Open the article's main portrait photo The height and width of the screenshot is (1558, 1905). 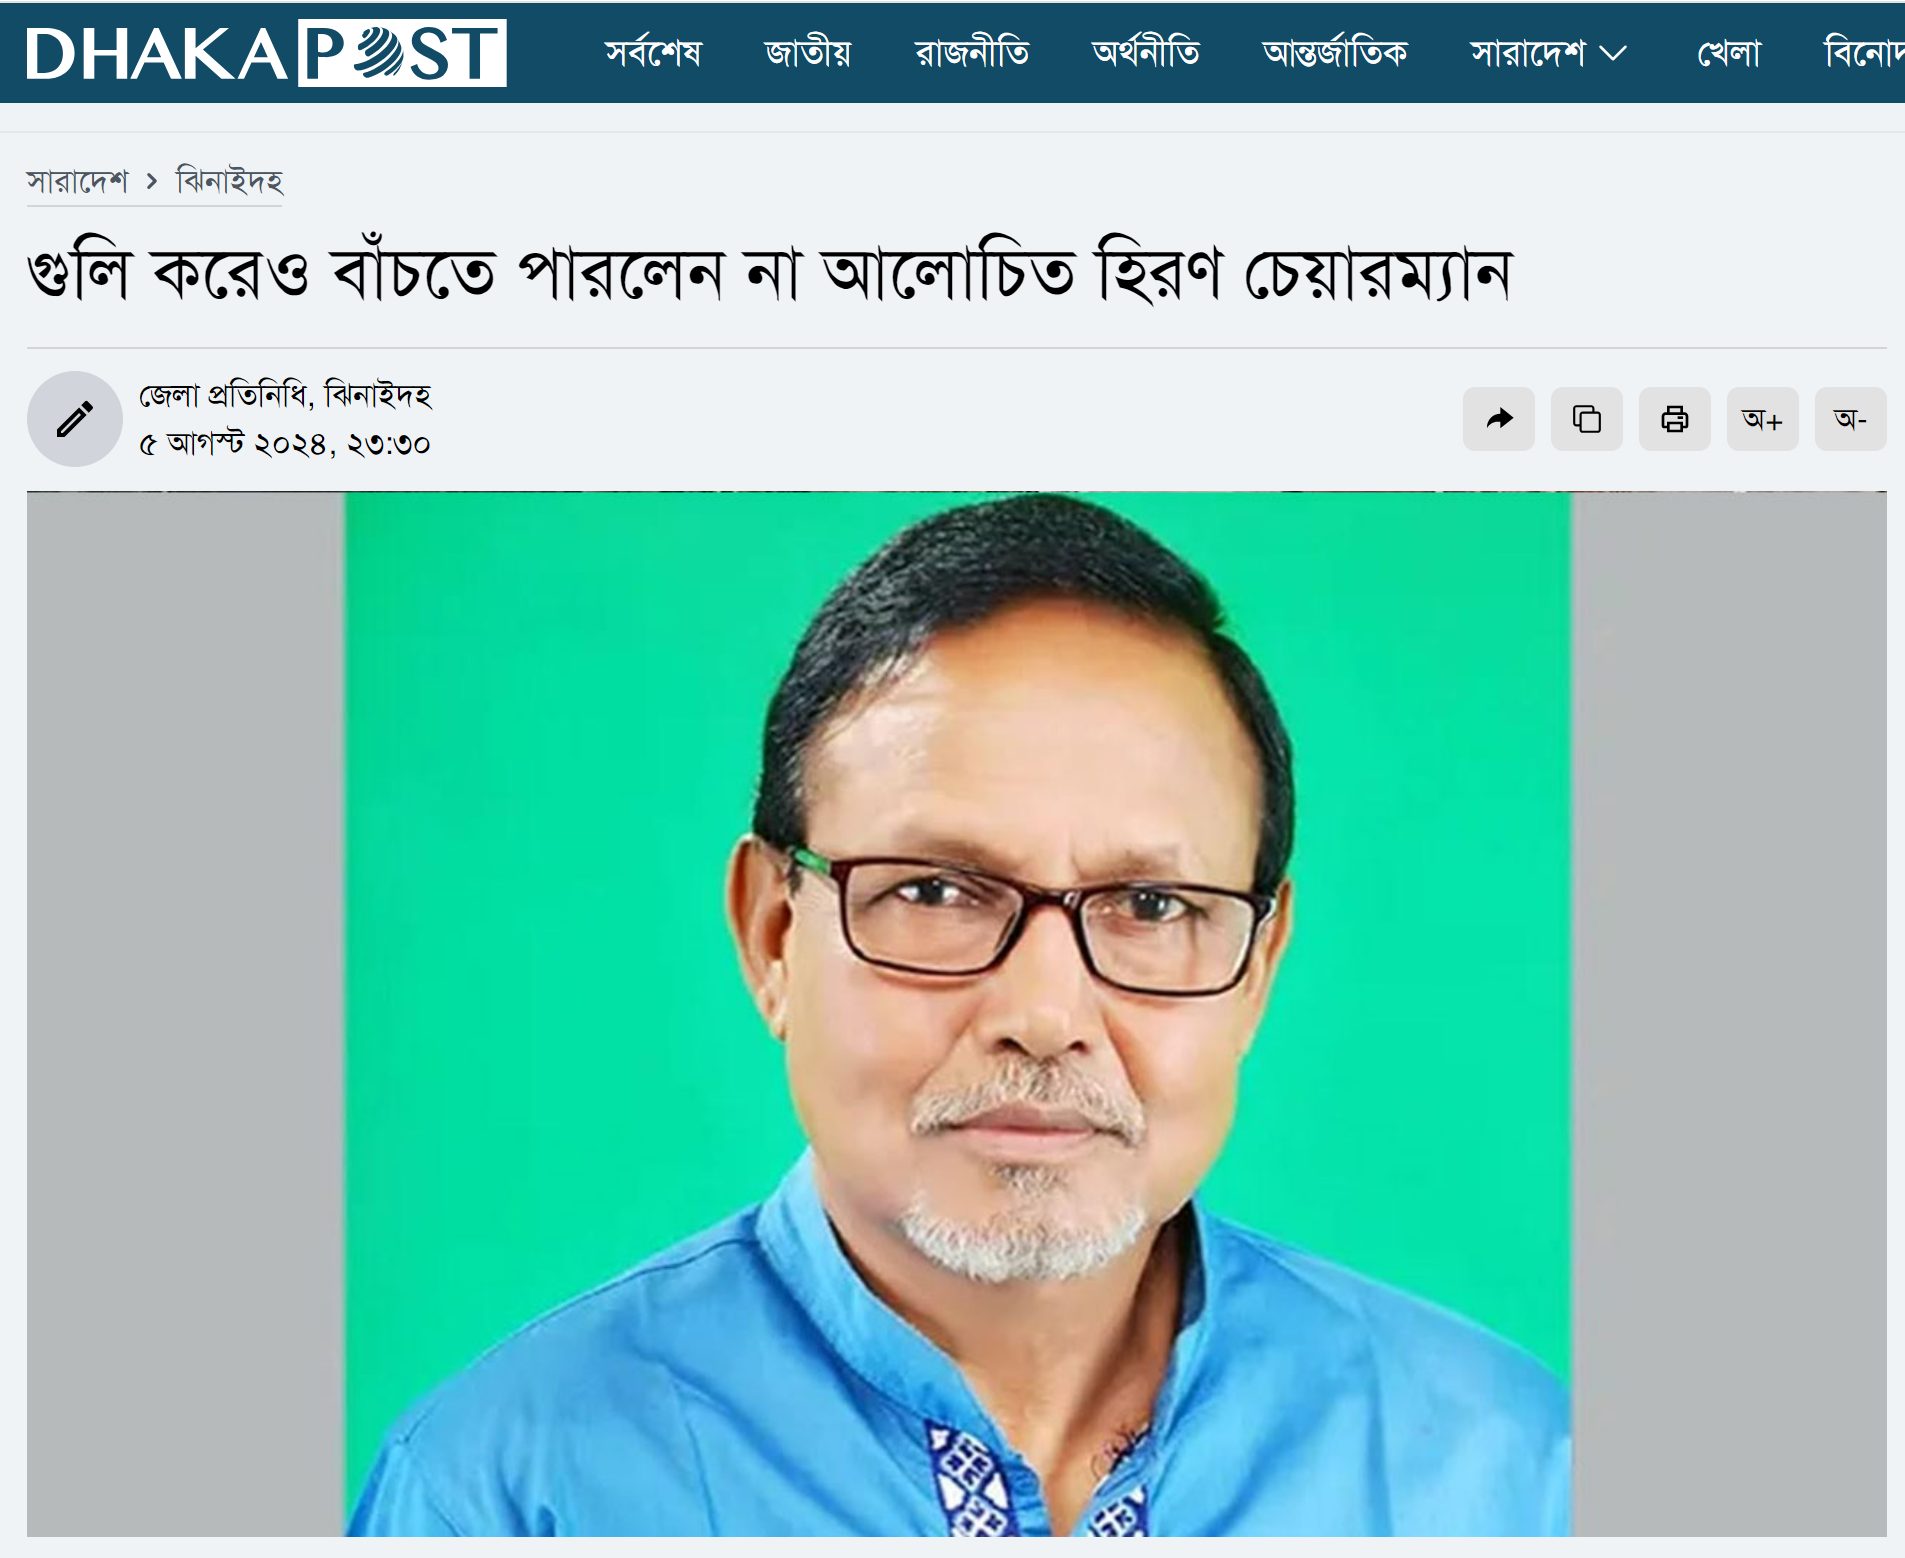[957, 1014]
